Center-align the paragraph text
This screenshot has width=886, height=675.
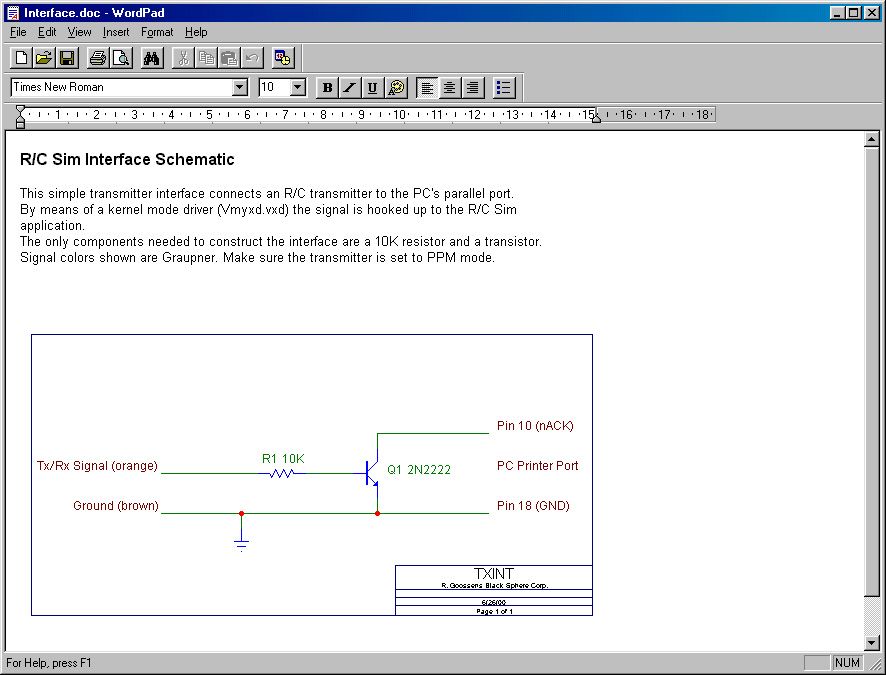click(450, 88)
